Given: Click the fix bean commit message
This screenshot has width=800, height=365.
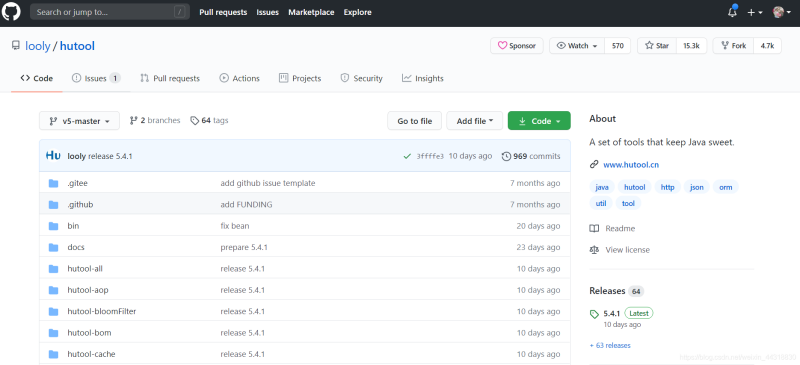Looking at the screenshot, I should point(235,226).
